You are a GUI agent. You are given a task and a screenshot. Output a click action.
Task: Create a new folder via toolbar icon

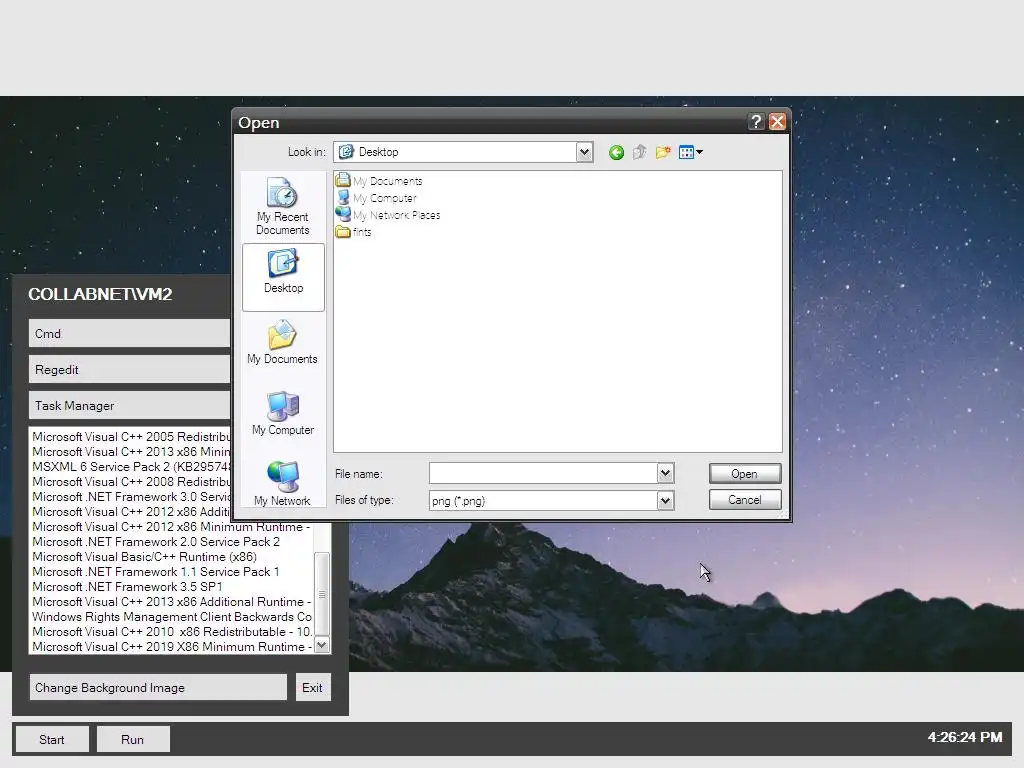tap(663, 153)
